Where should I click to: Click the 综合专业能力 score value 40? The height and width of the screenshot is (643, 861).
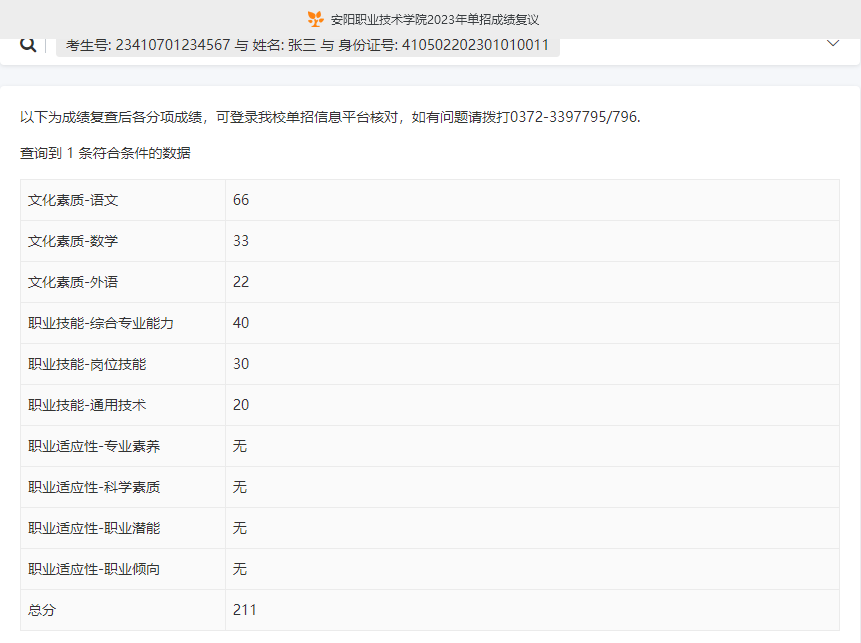coord(241,323)
